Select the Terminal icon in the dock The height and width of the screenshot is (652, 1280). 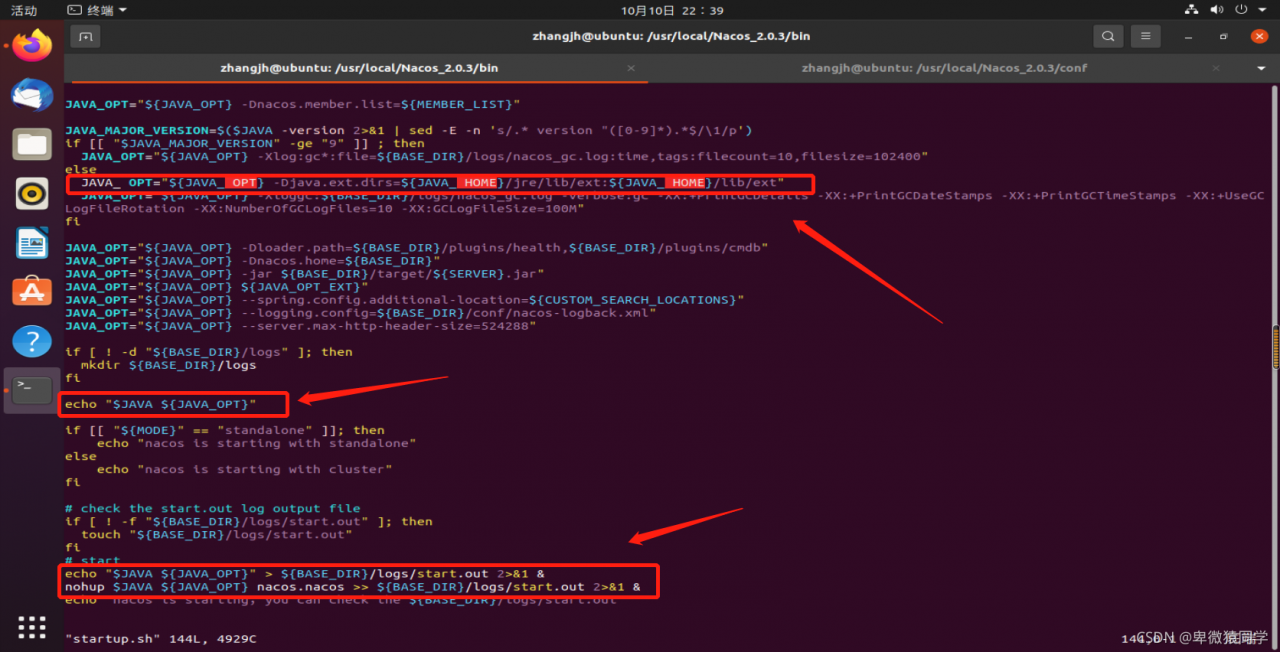click(32, 390)
